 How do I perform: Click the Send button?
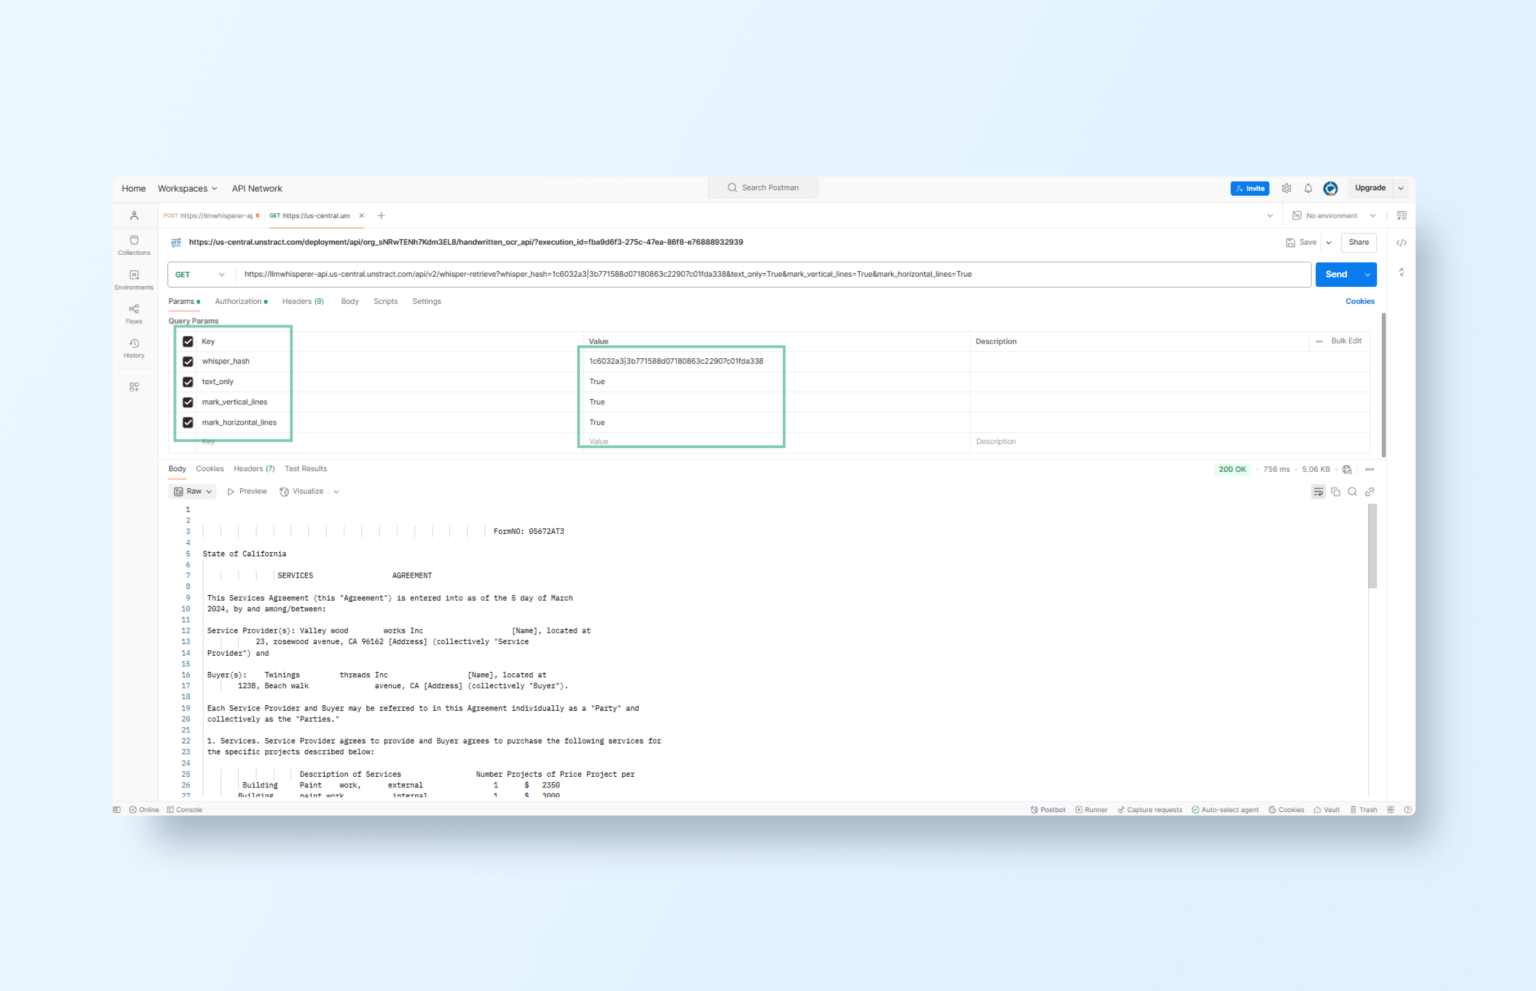[1335, 274]
